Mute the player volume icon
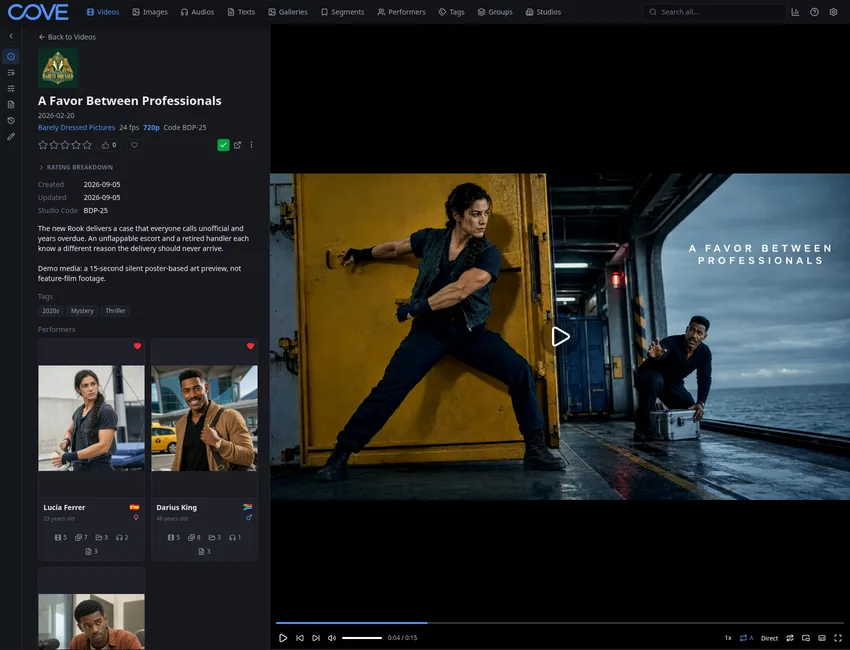 click(x=332, y=638)
